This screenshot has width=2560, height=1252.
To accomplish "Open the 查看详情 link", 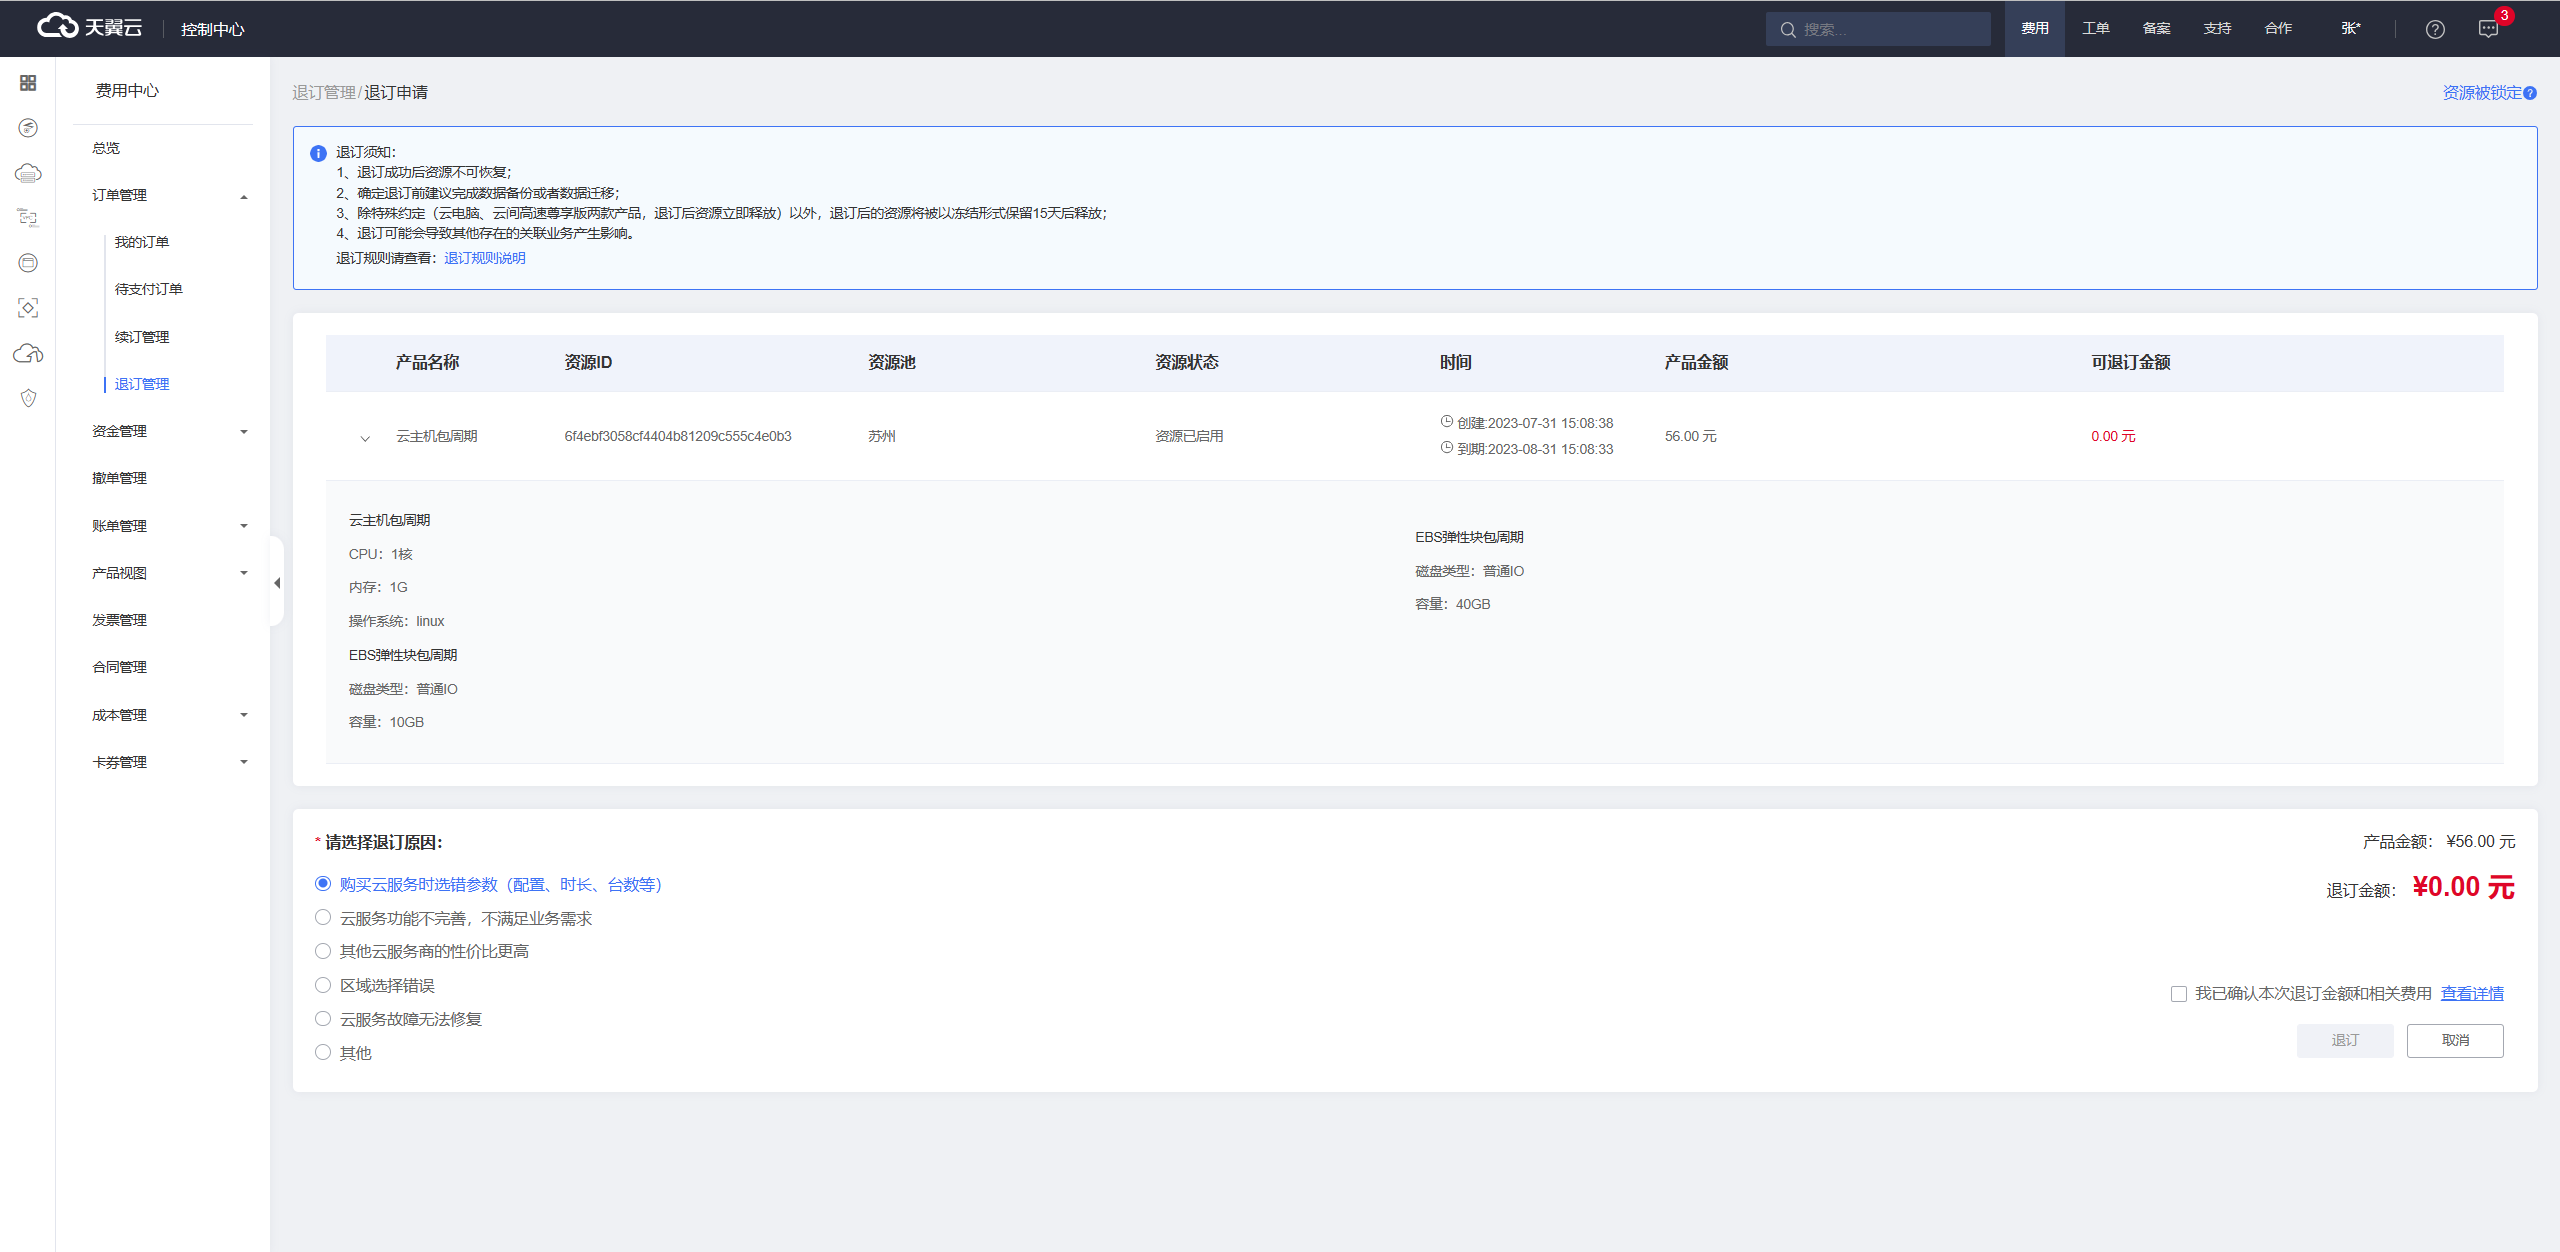I will [2472, 994].
